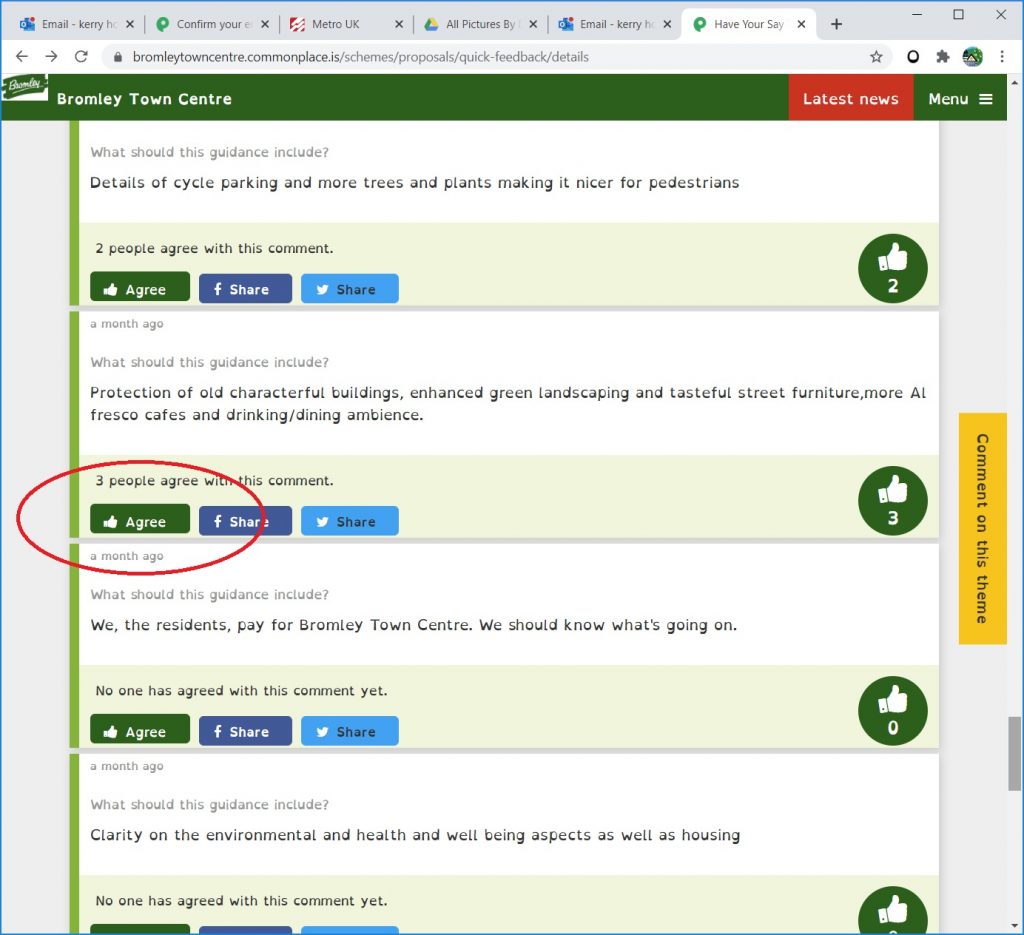Open Chrome's three-dot settings menu

pyautogui.click(x=1002, y=57)
